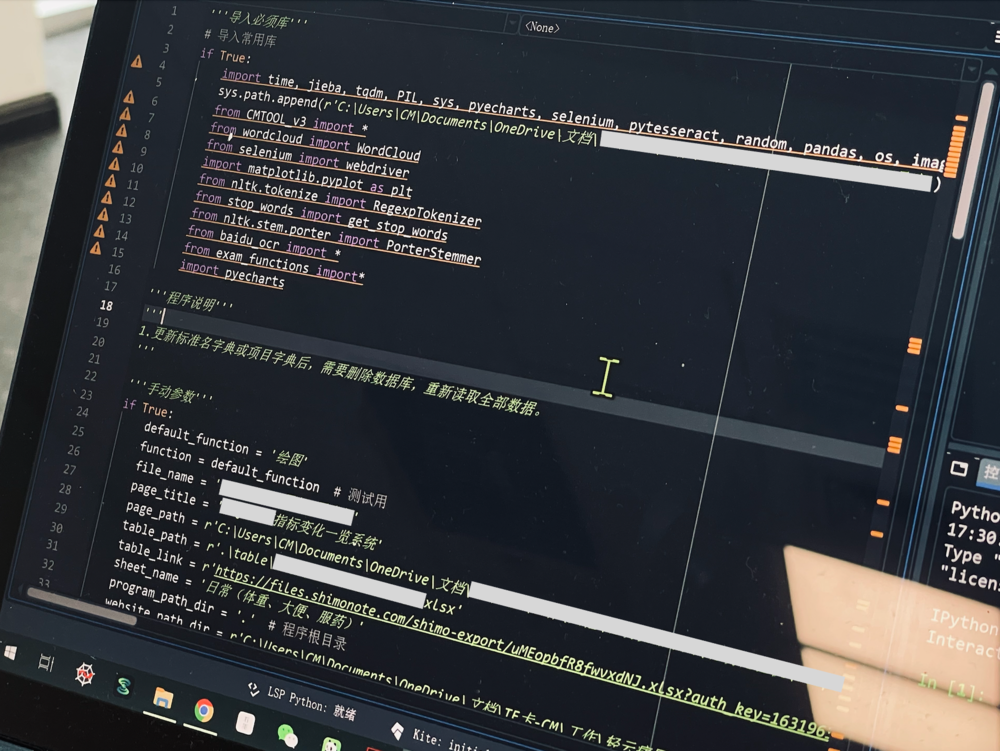Image resolution: width=1000 pixels, height=751 pixels.
Task: Click the white square app taskbar icon
Action: (245, 723)
